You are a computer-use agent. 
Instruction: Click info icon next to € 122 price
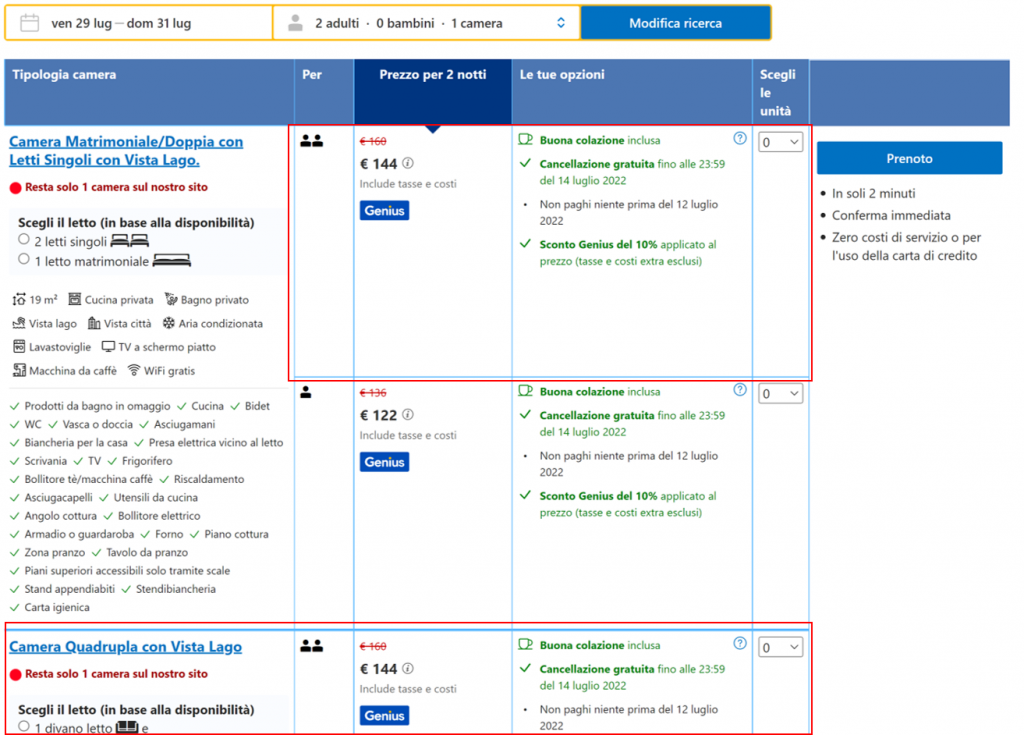coord(408,415)
